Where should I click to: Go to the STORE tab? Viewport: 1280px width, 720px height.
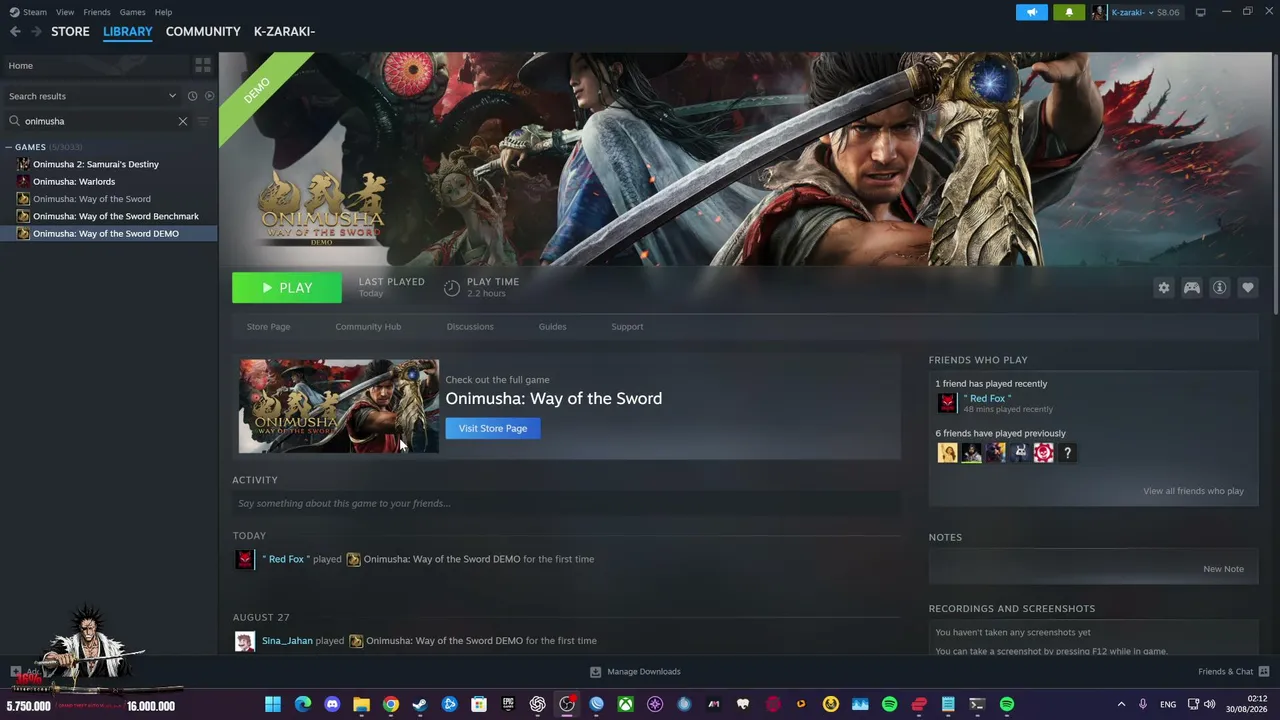point(70,32)
